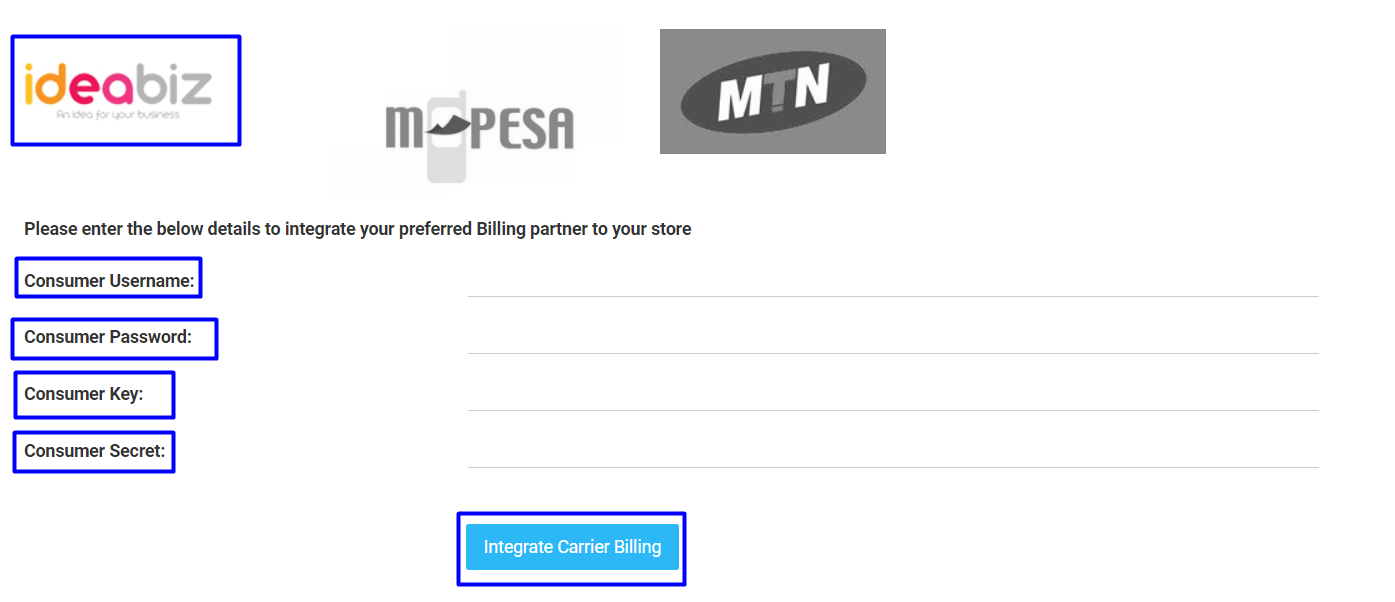The height and width of the screenshot is (602, 1395).
Task: Click the 'Consumer Secret:' label
Action: [x=94, y=451]
